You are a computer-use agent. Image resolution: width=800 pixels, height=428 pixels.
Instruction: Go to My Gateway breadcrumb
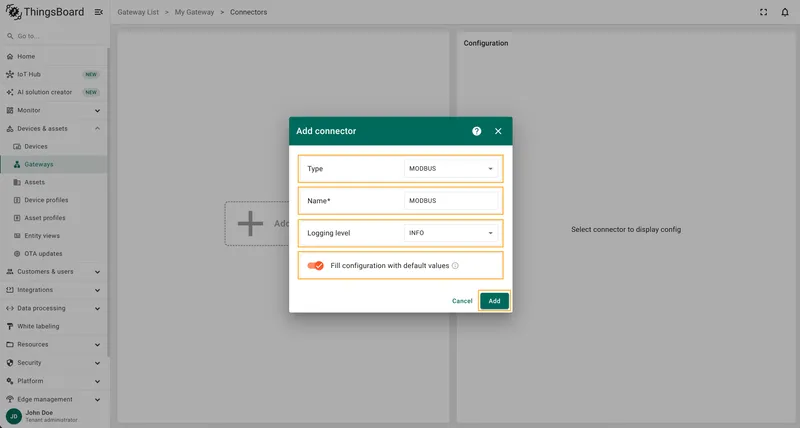click(x=194, y=12)
